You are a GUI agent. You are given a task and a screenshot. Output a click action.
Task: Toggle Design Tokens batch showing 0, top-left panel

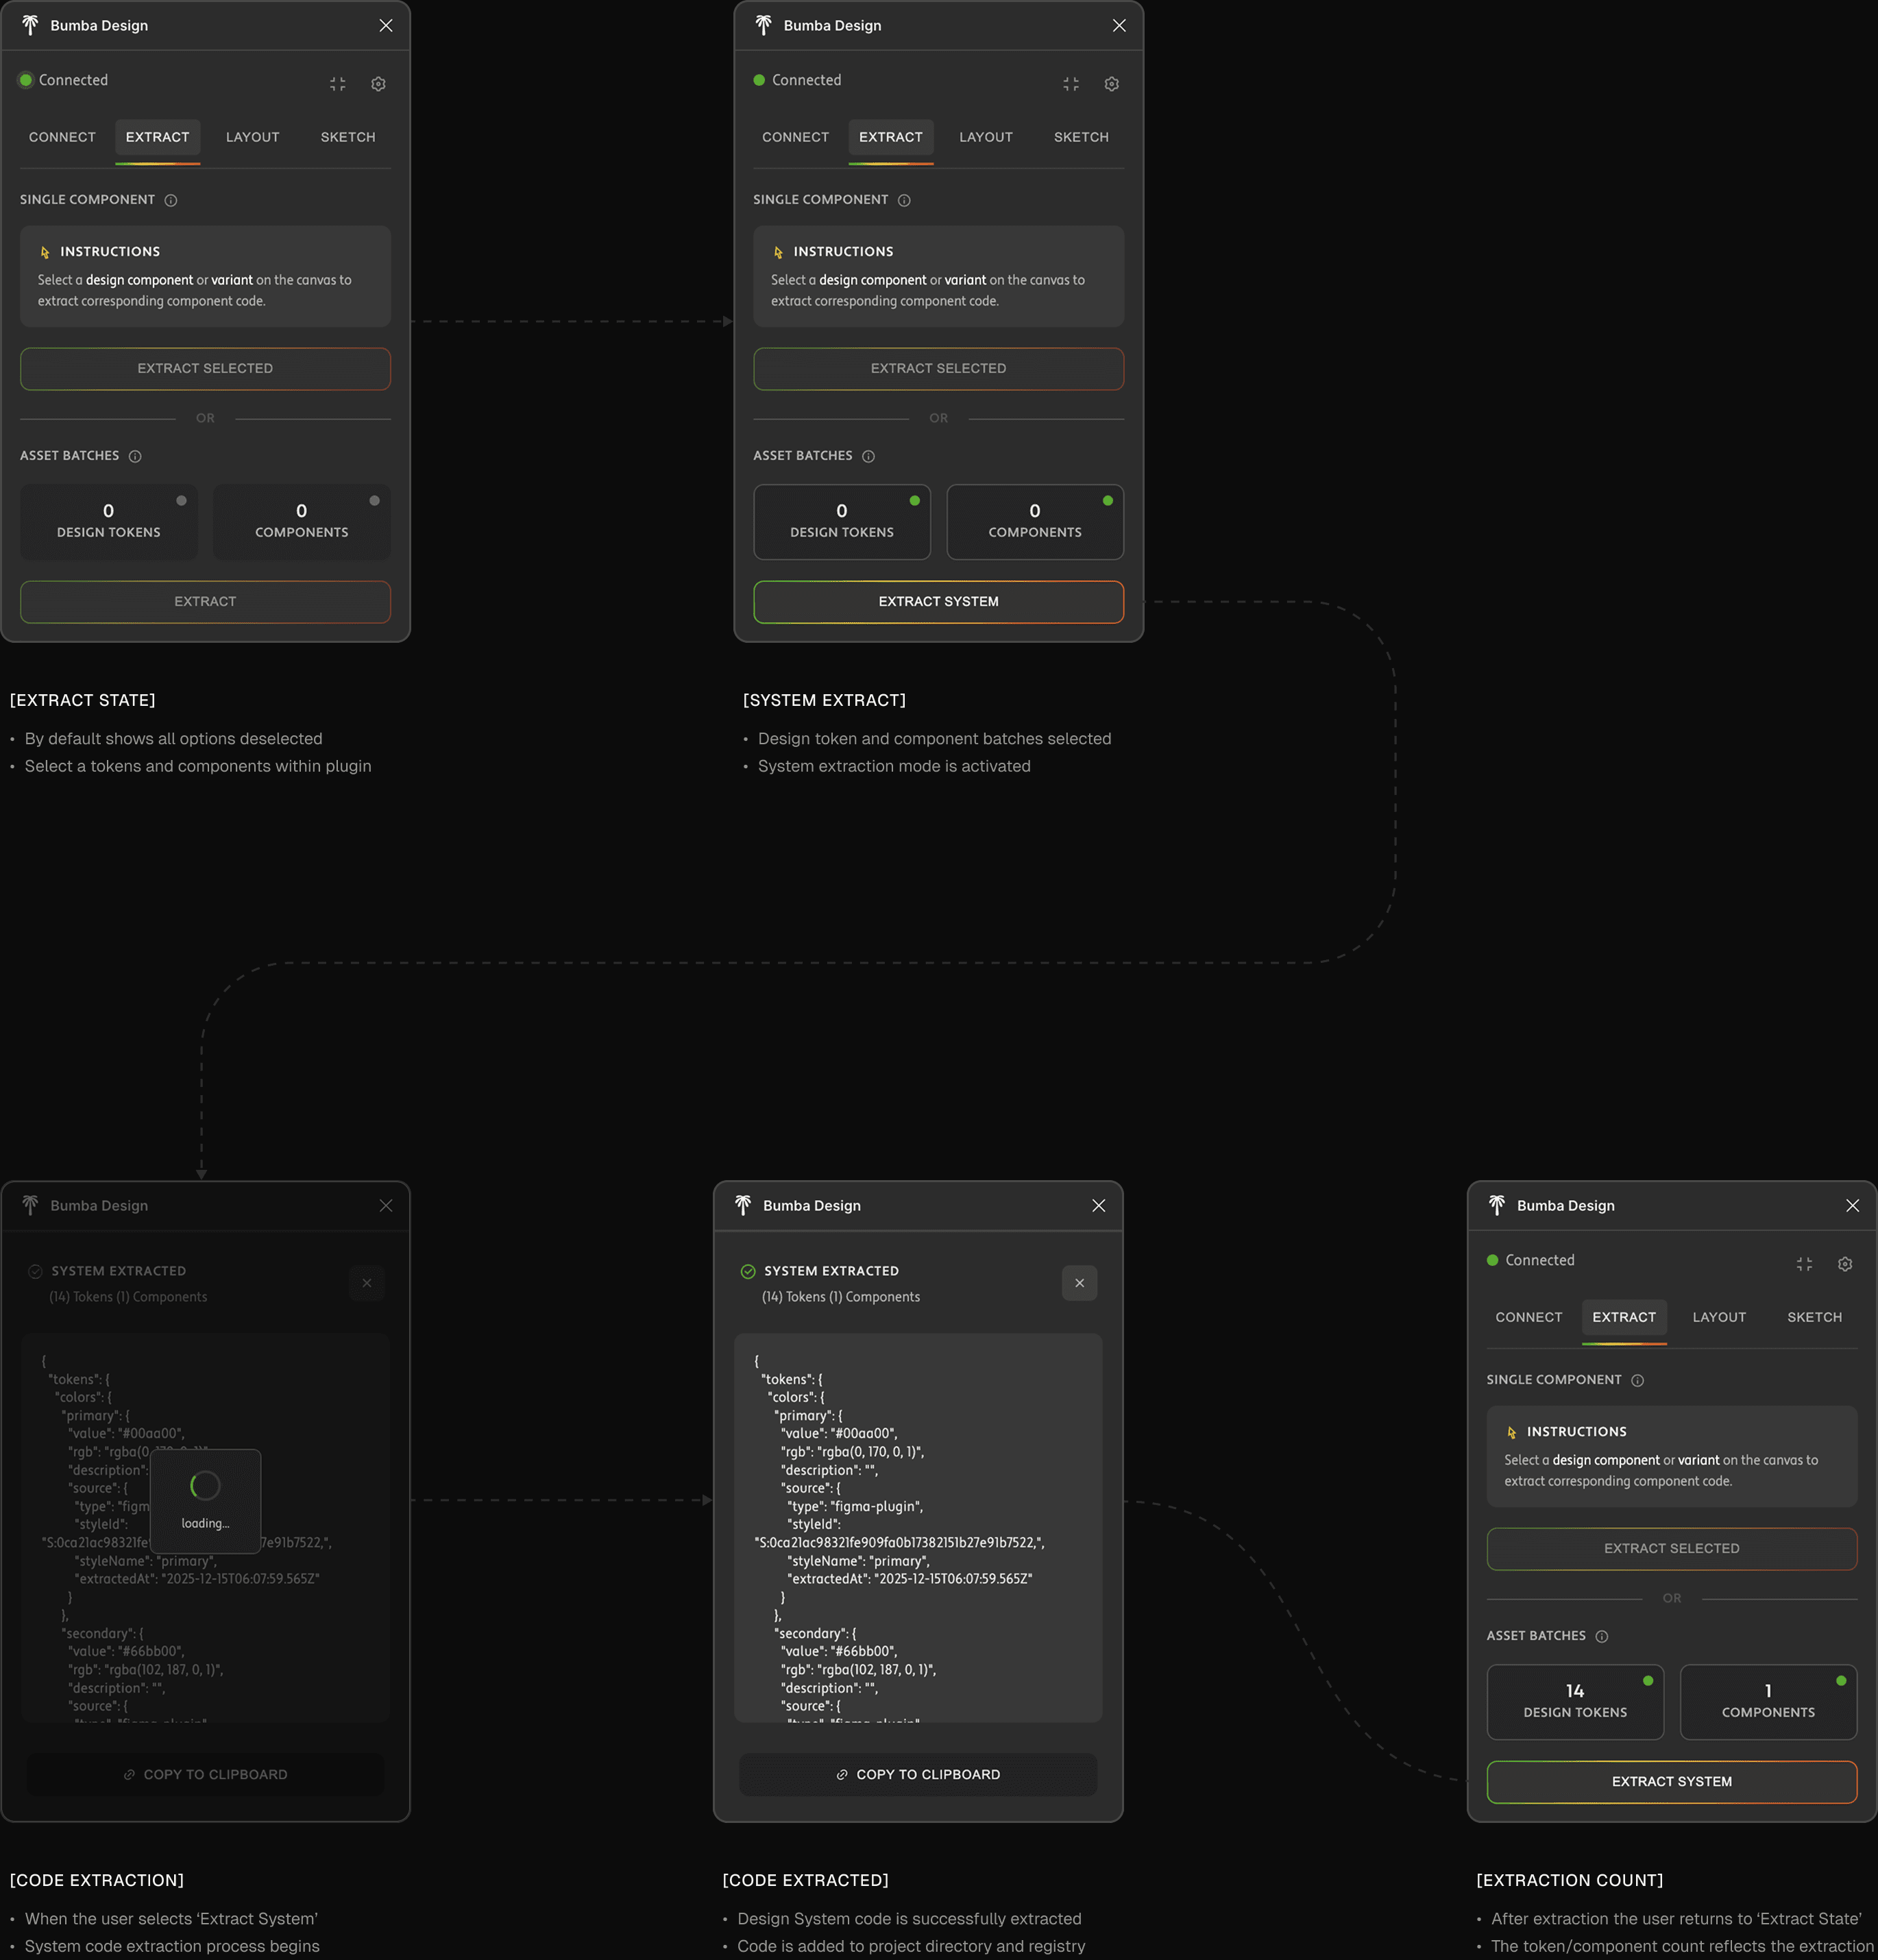[109, 521]
